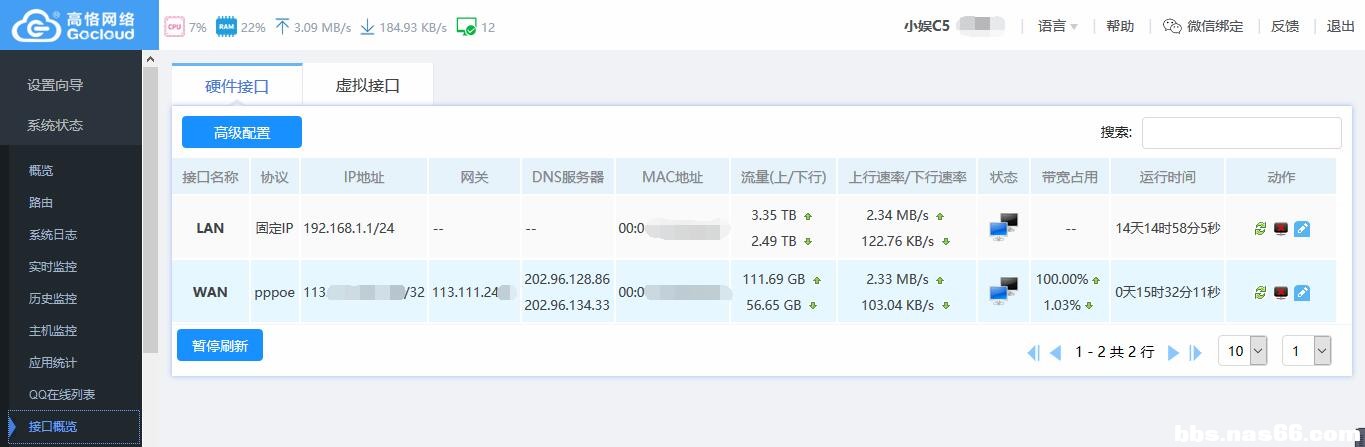Screen dimensions: 1365x447
Task: Click the LAN interface name cell
Action: coord(210,228)
